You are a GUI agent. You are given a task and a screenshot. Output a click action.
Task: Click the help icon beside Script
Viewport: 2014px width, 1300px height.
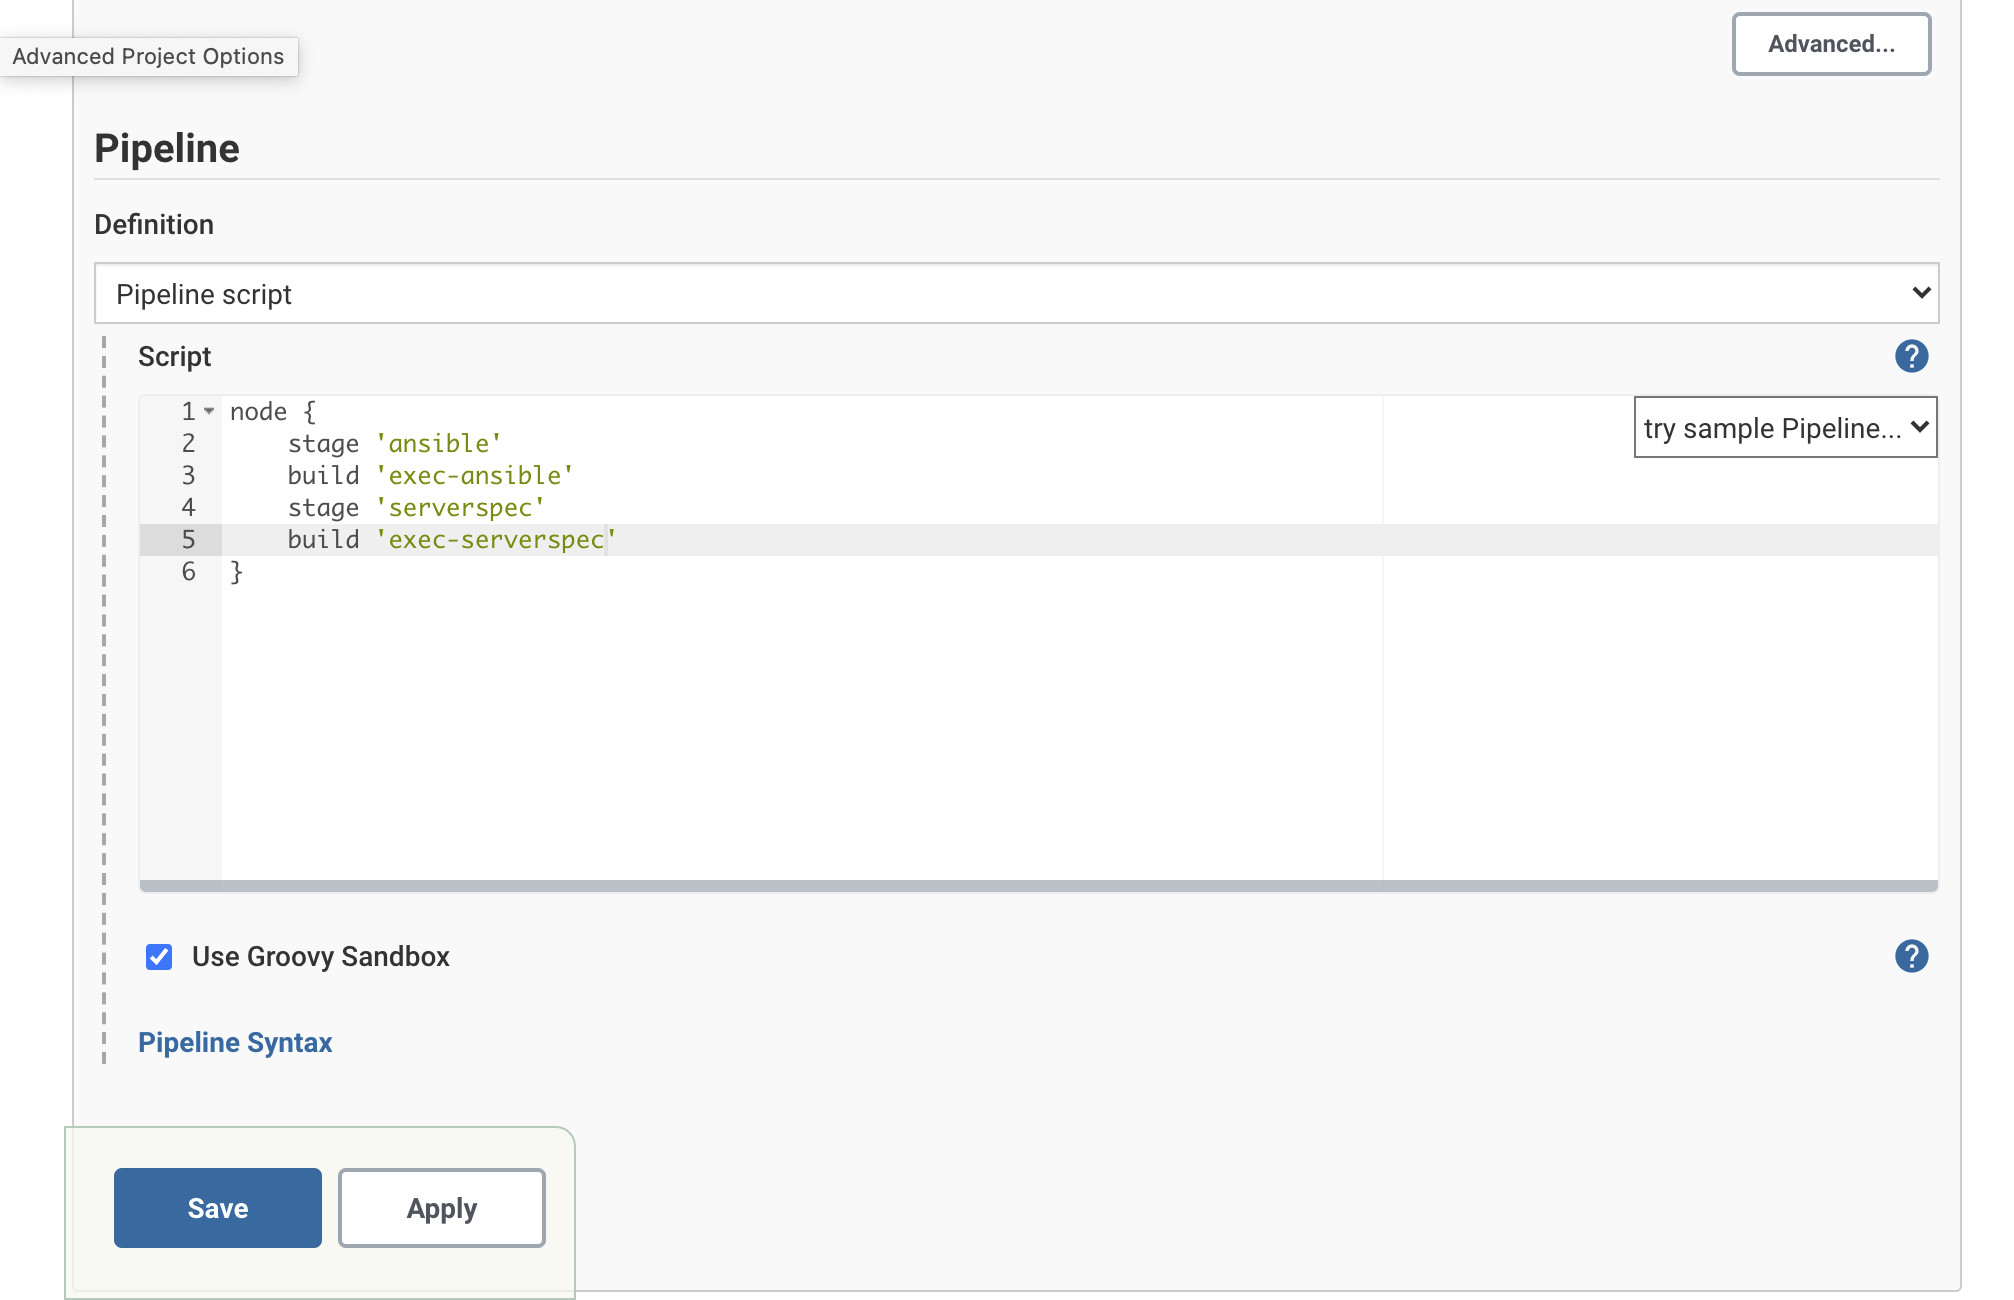tap(1910, 356)
